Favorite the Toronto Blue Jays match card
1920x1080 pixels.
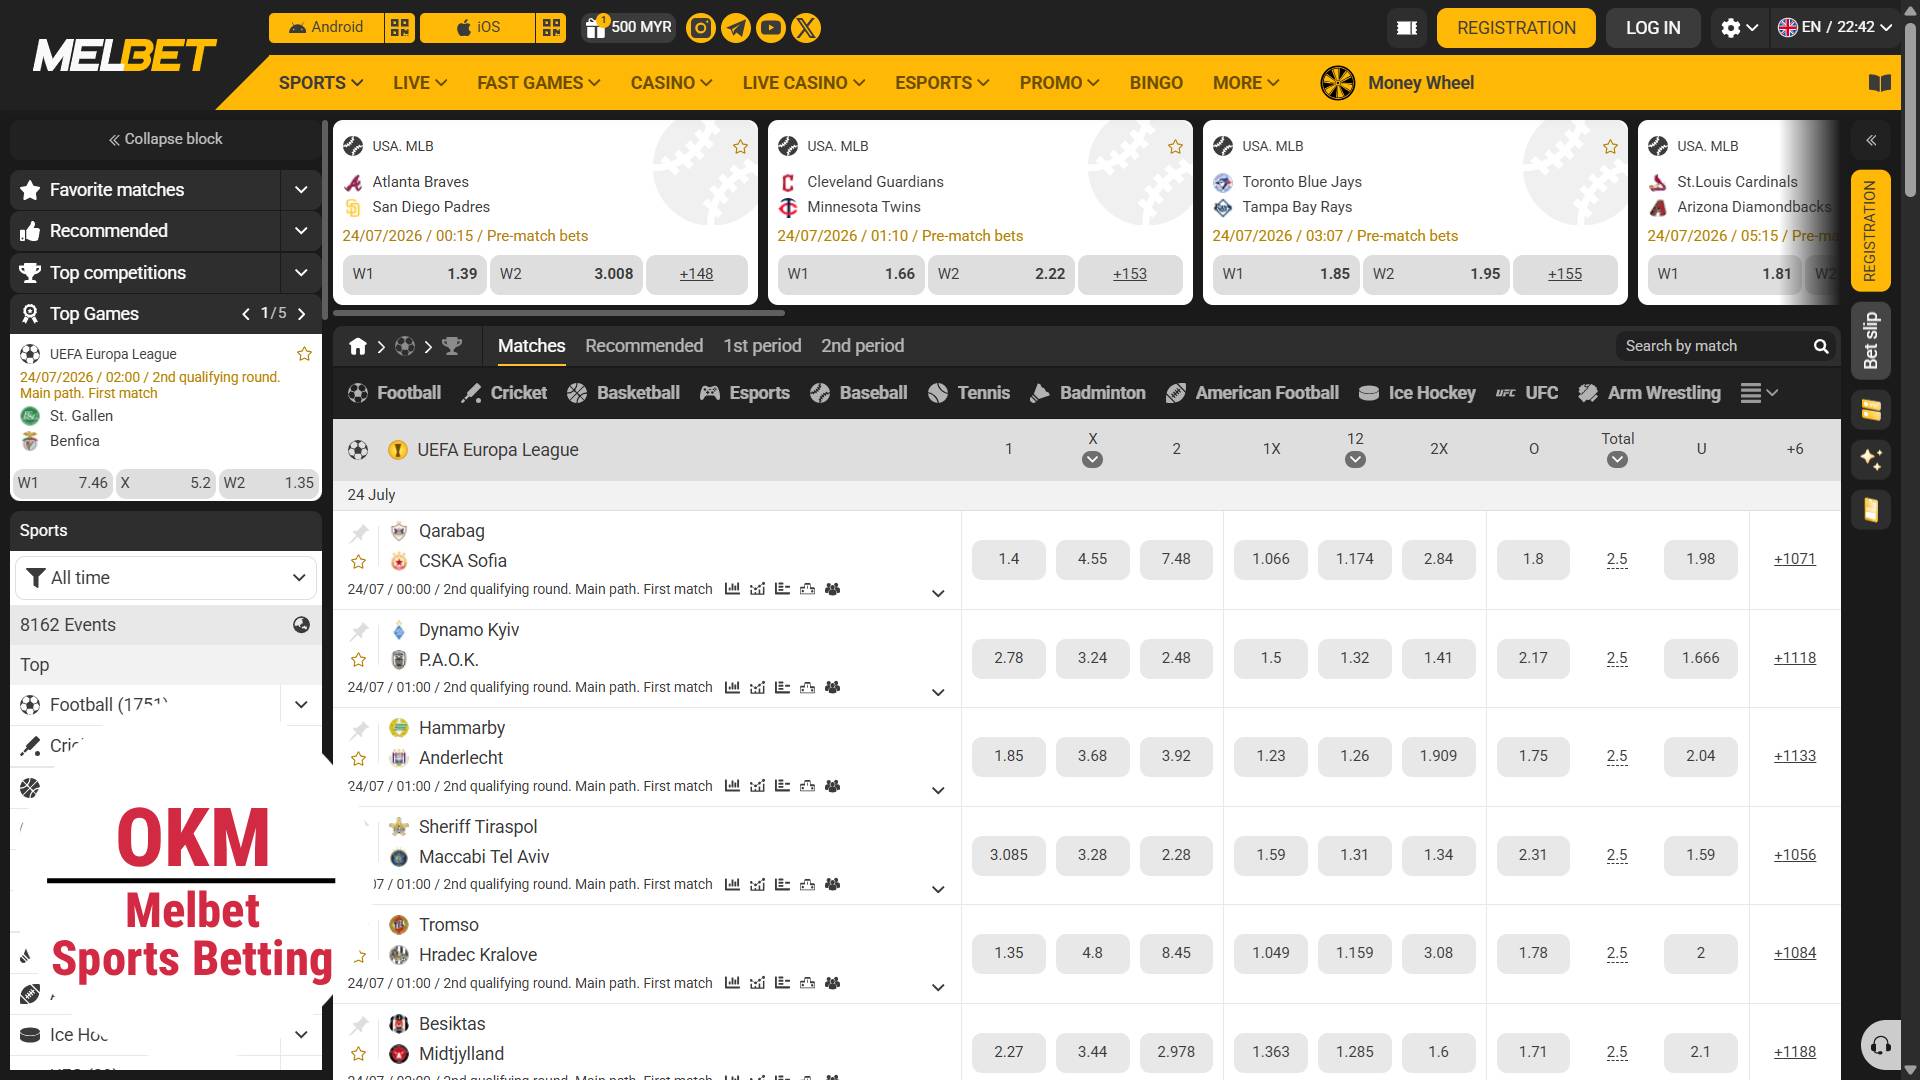(x=1610, y=147)
